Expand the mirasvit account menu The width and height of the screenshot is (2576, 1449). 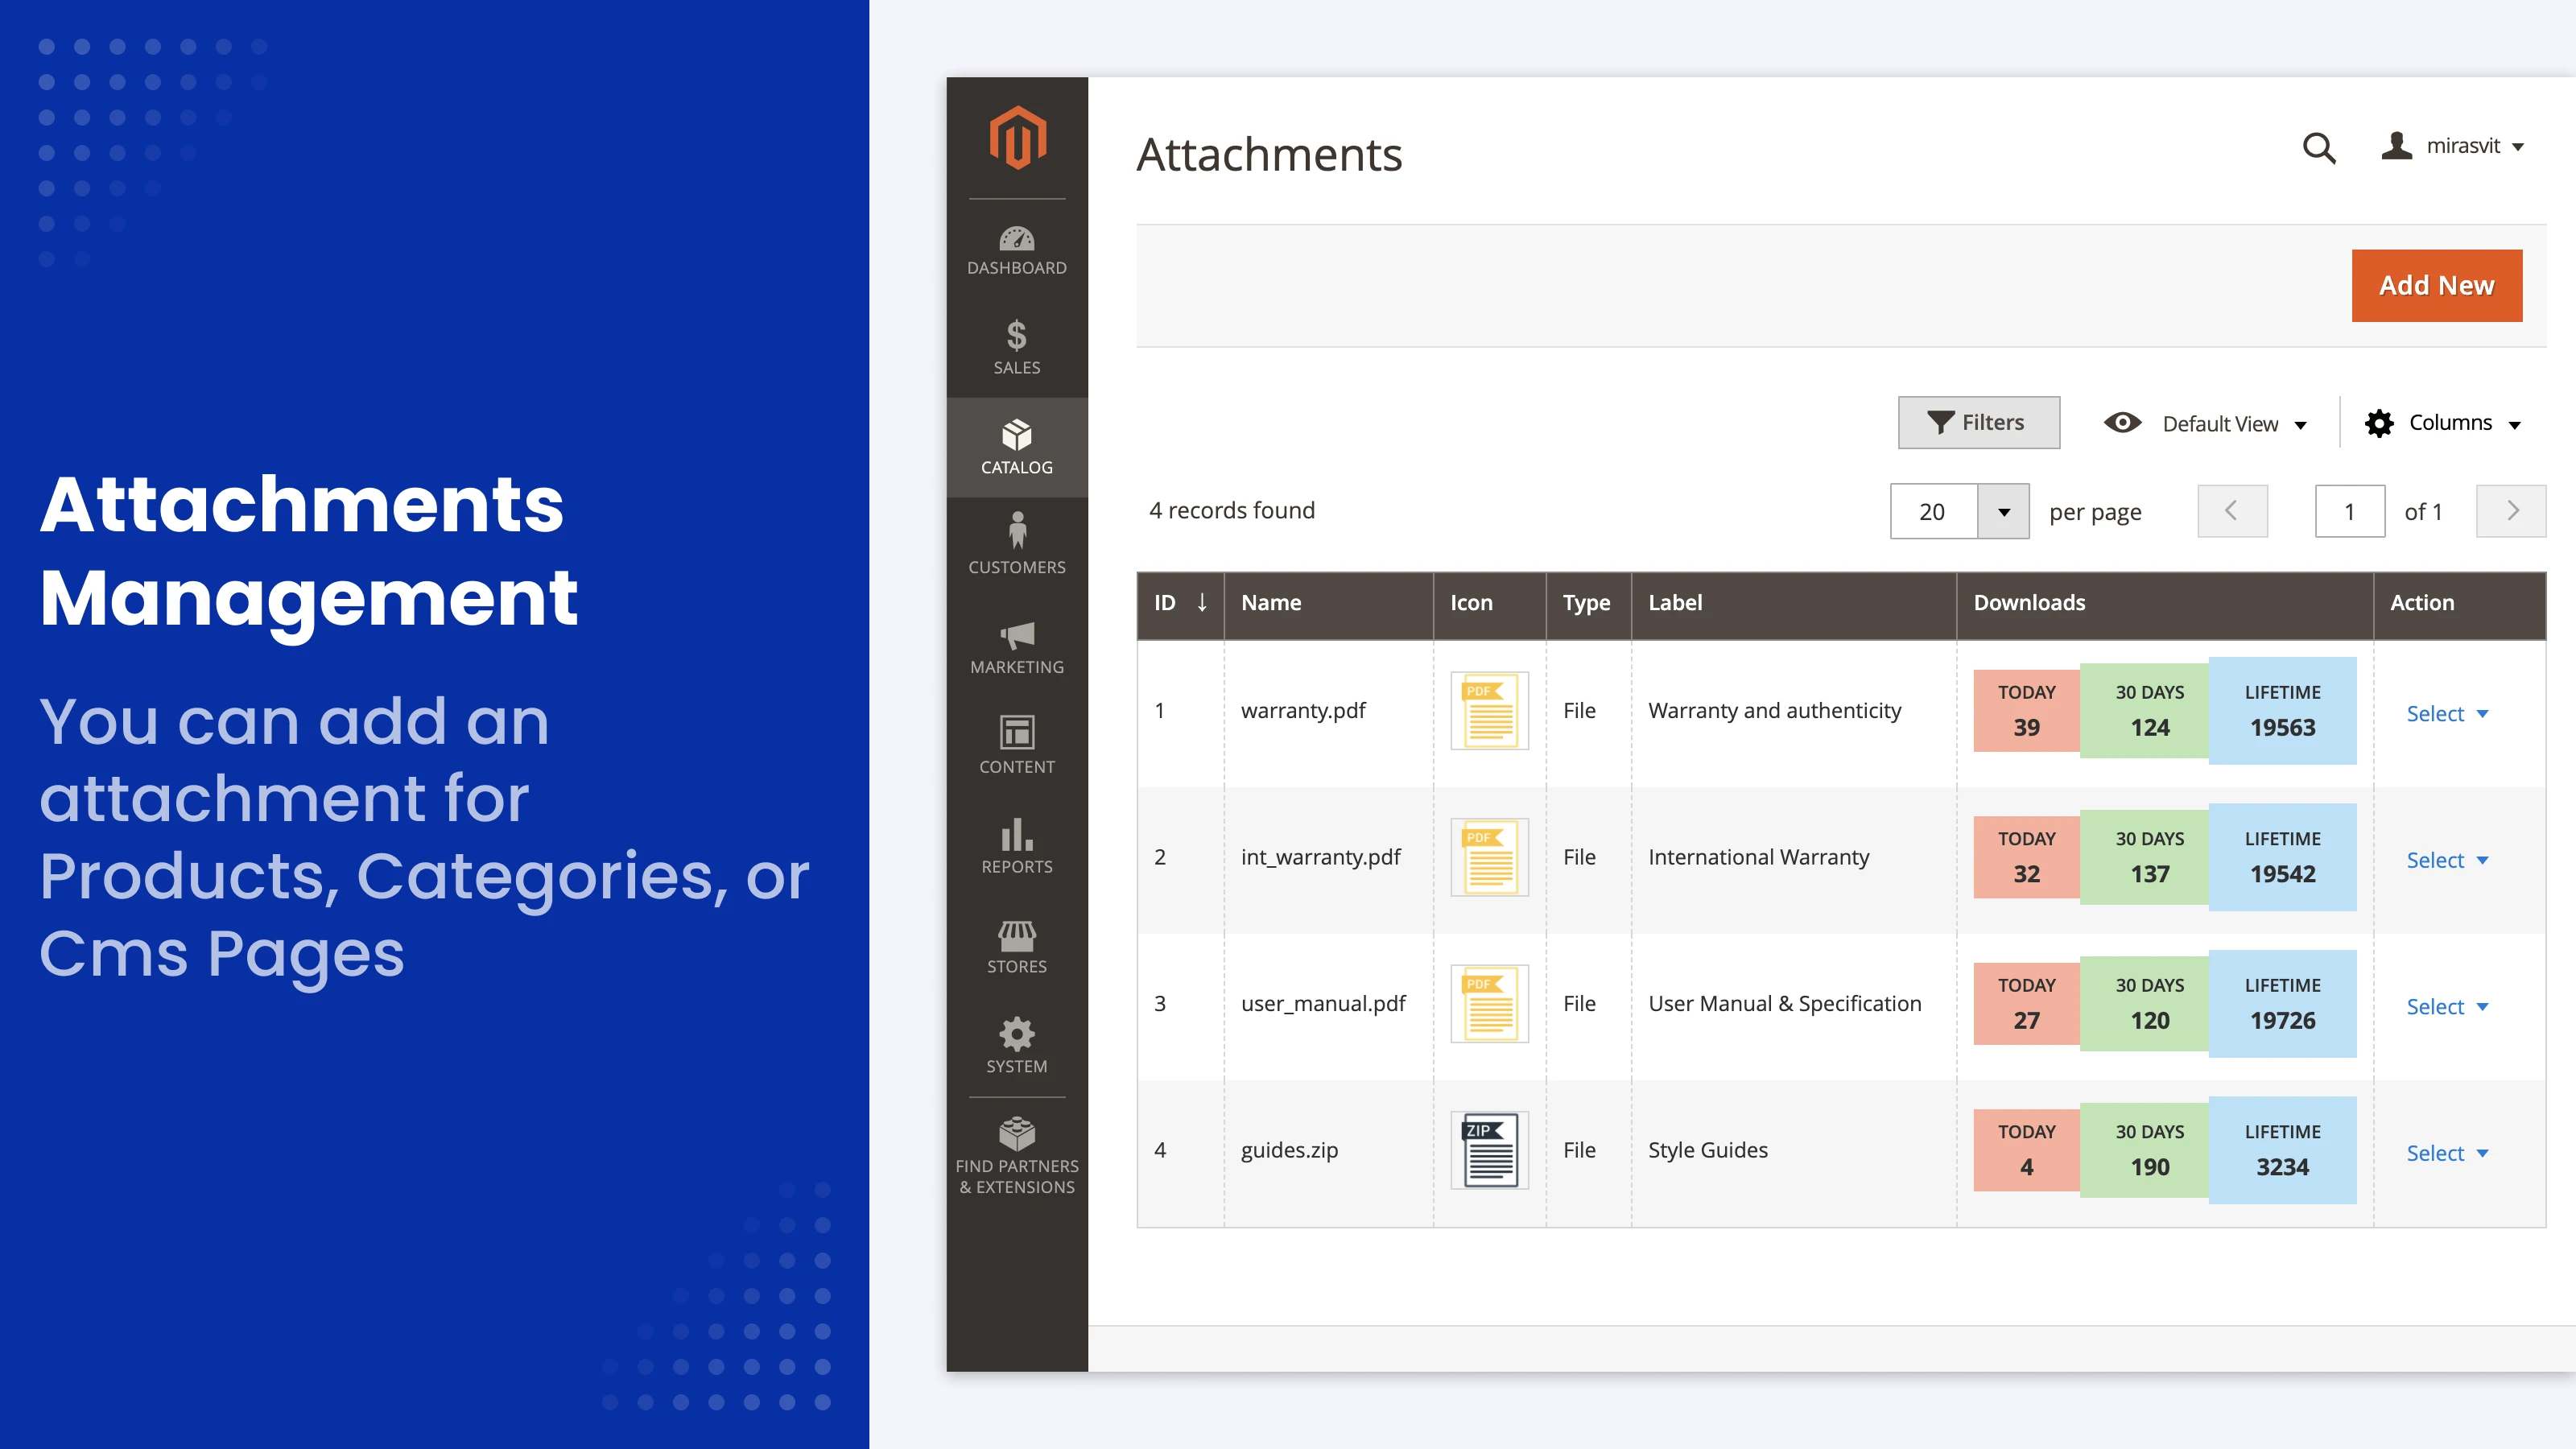point(2454,146)
